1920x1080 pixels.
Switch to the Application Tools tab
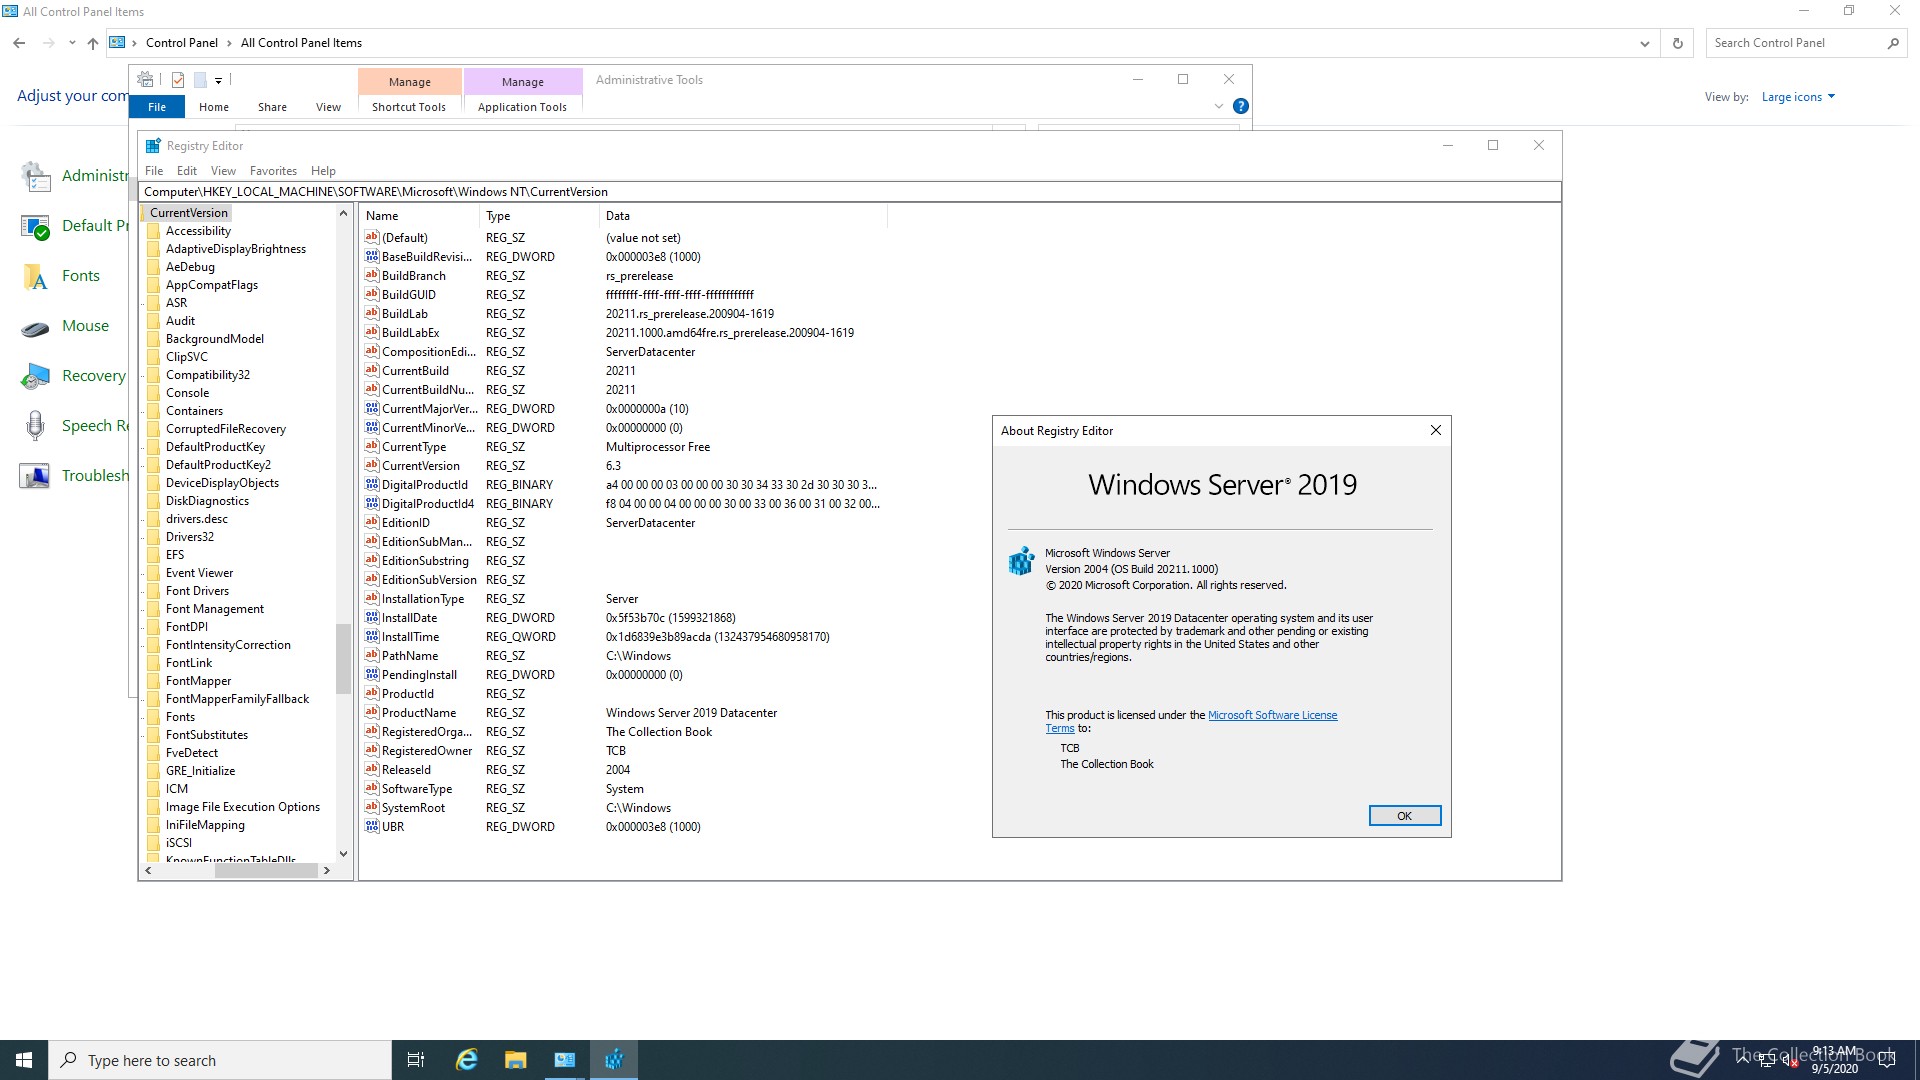(x=522, y=107)
